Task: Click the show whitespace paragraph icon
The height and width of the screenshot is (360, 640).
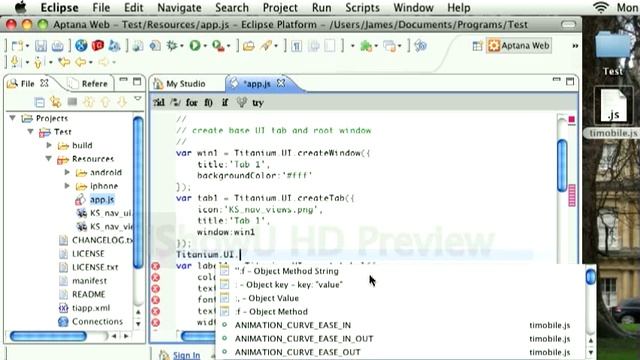Action: click(x=297, y=46)
